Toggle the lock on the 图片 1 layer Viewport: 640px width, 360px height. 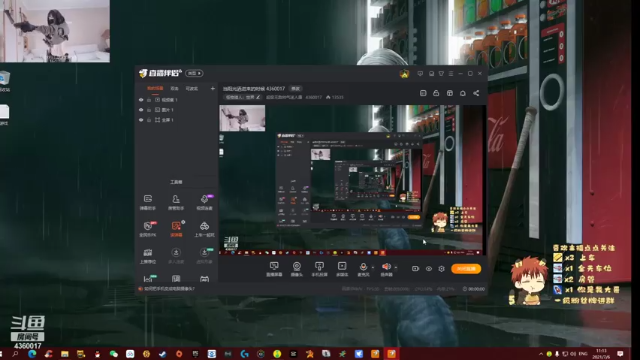149,110
